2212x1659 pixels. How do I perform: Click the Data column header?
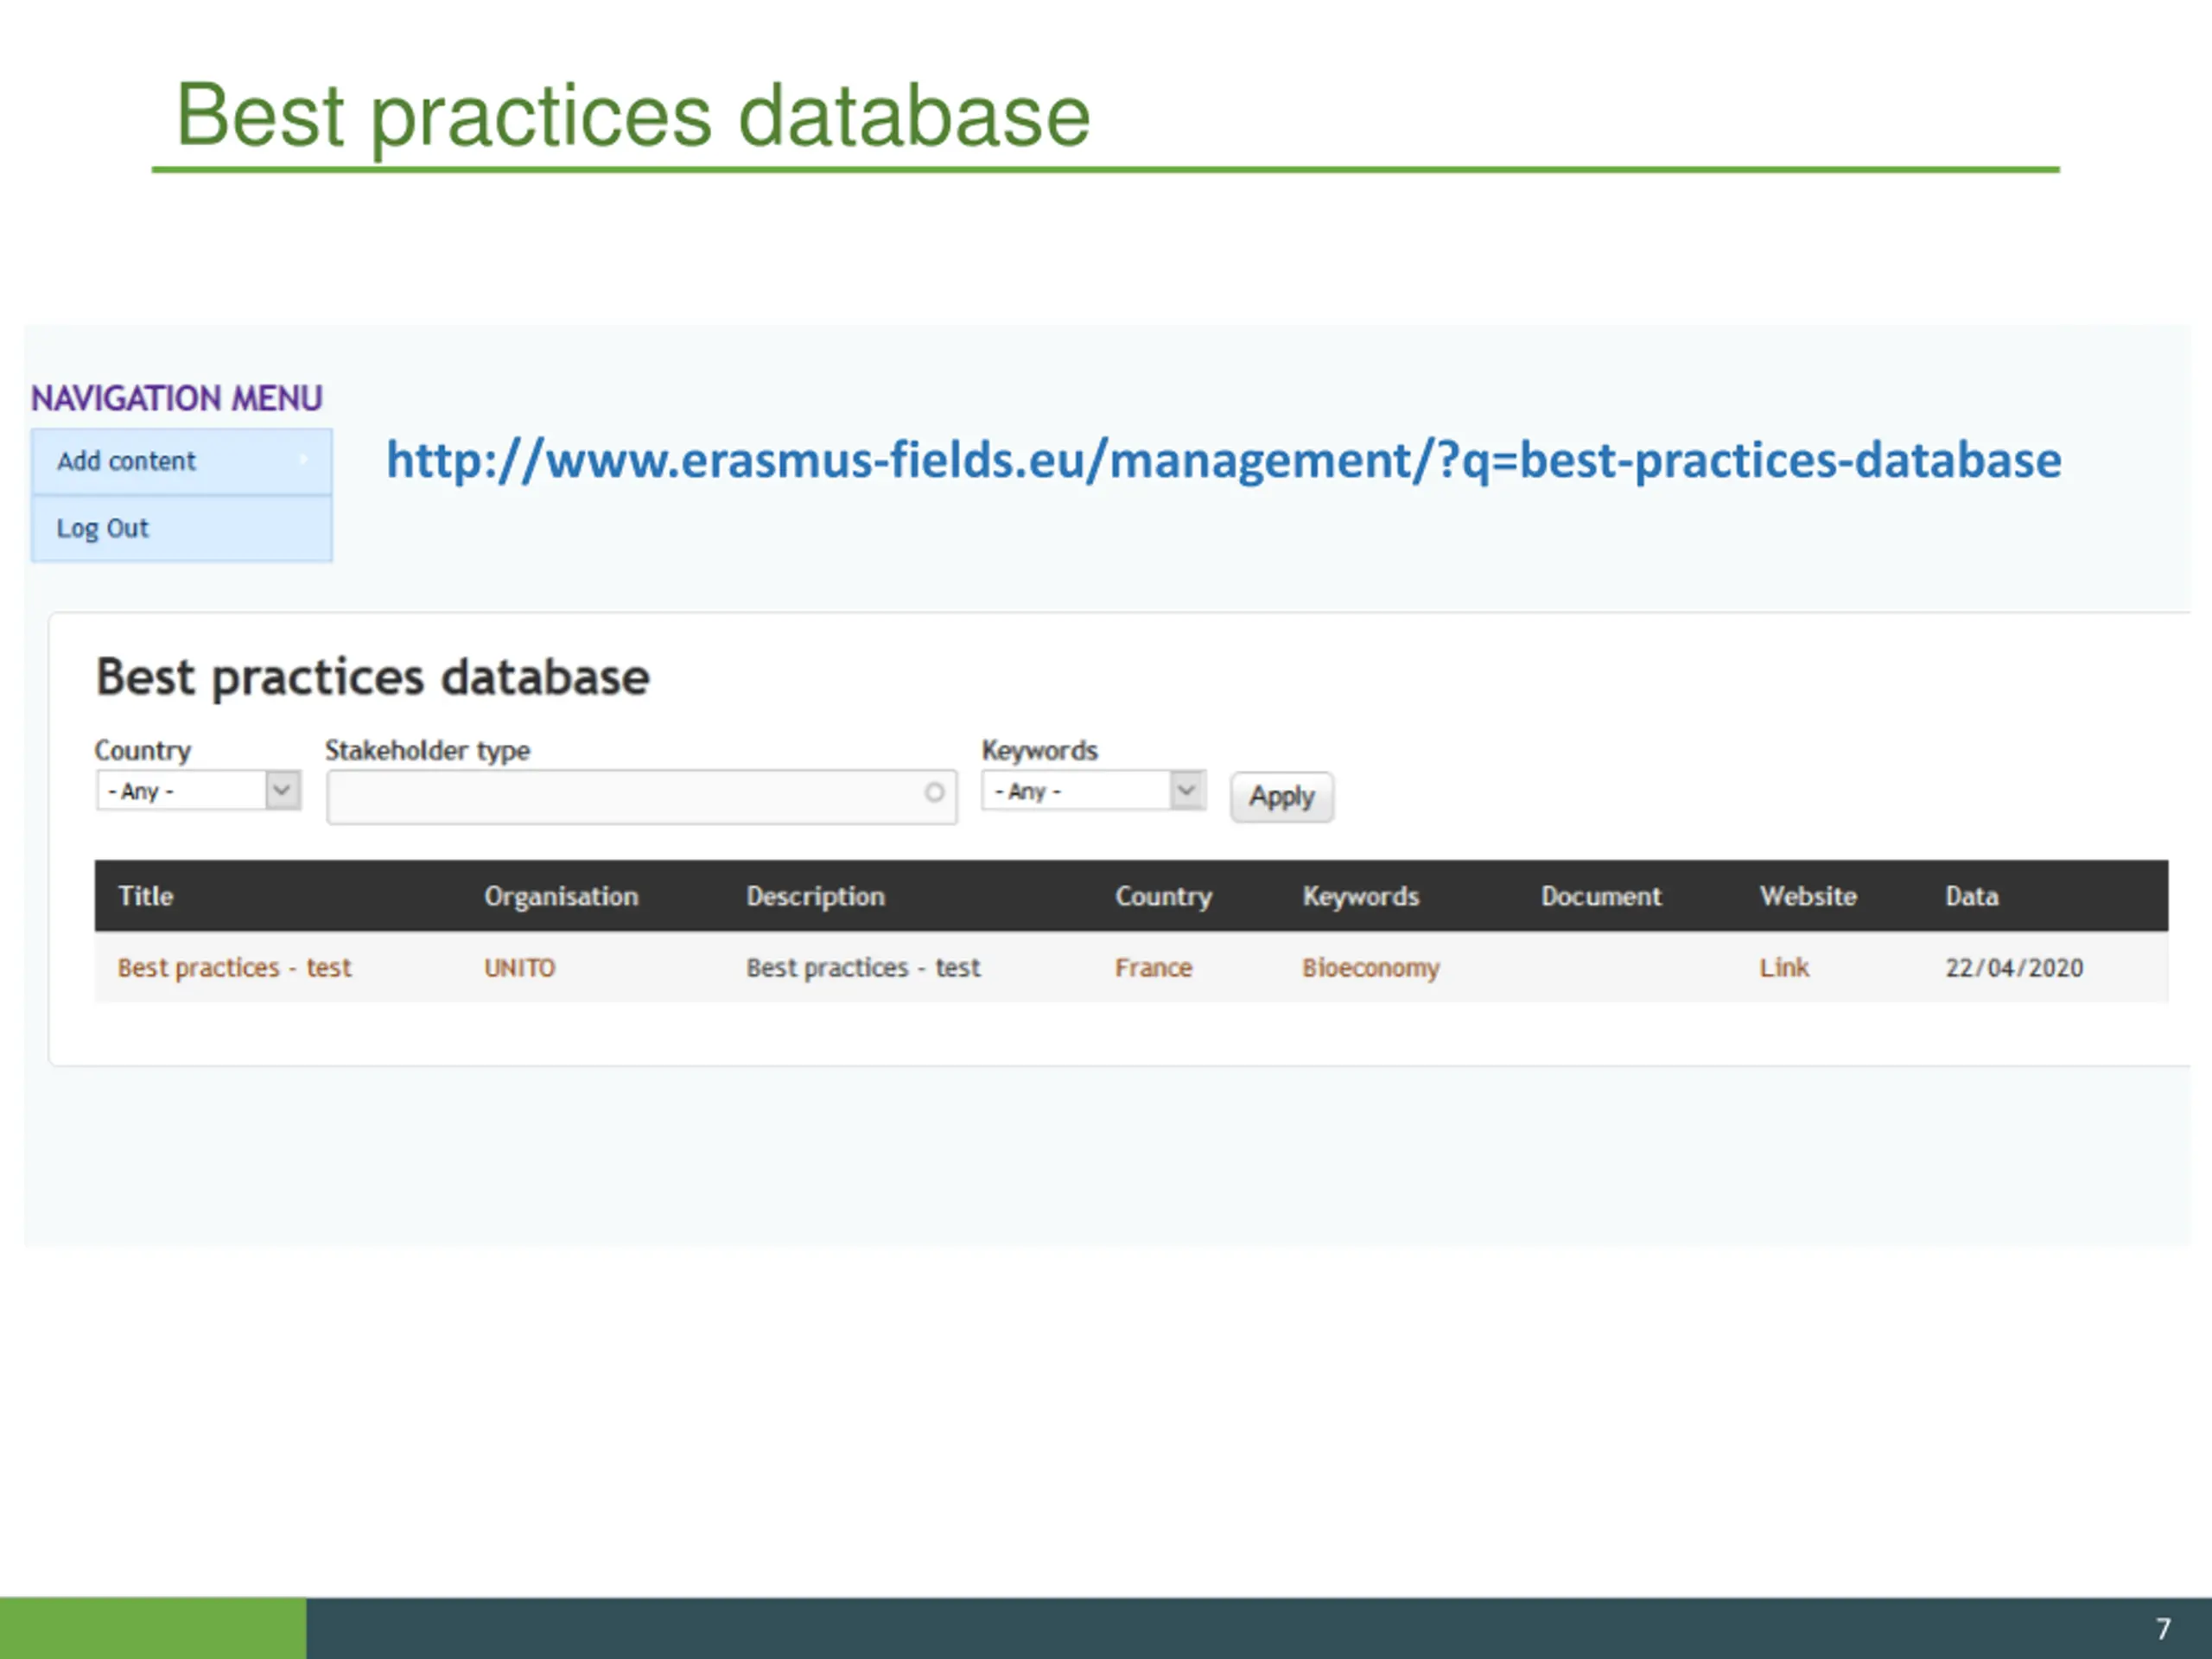[x=1972, y=896]
